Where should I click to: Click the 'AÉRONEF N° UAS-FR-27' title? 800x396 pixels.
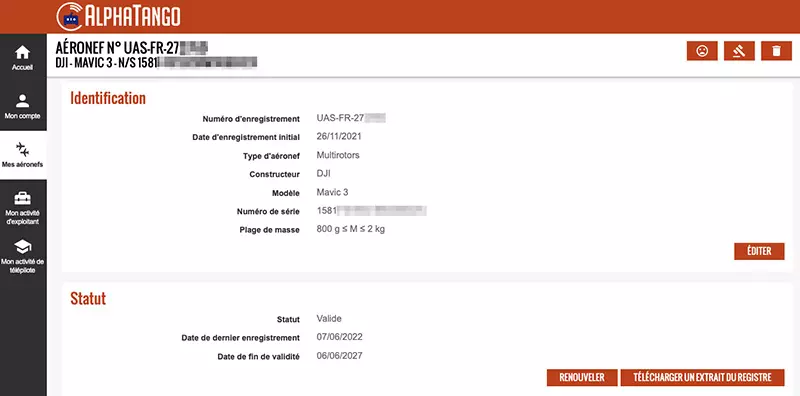117,48
